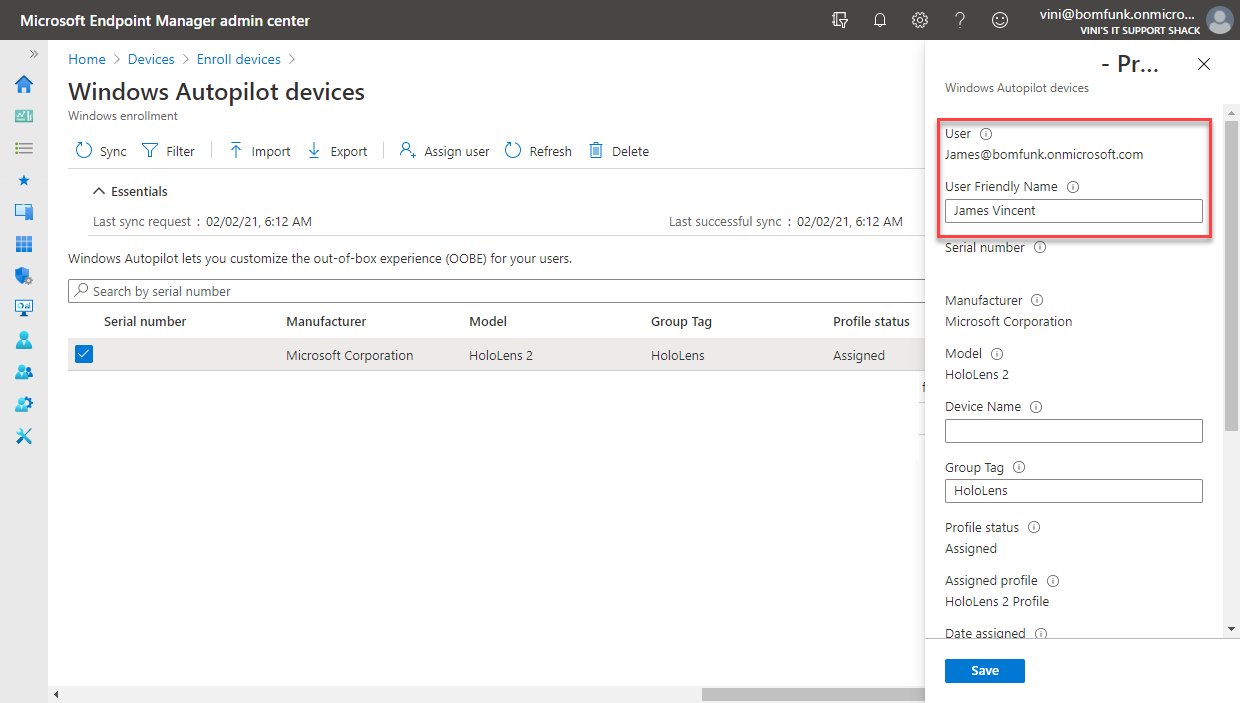Click Microsoft Corporation cell in table row
This screenshot has width=1240, height=703.
pyautogui.click(x=349, y=355)
